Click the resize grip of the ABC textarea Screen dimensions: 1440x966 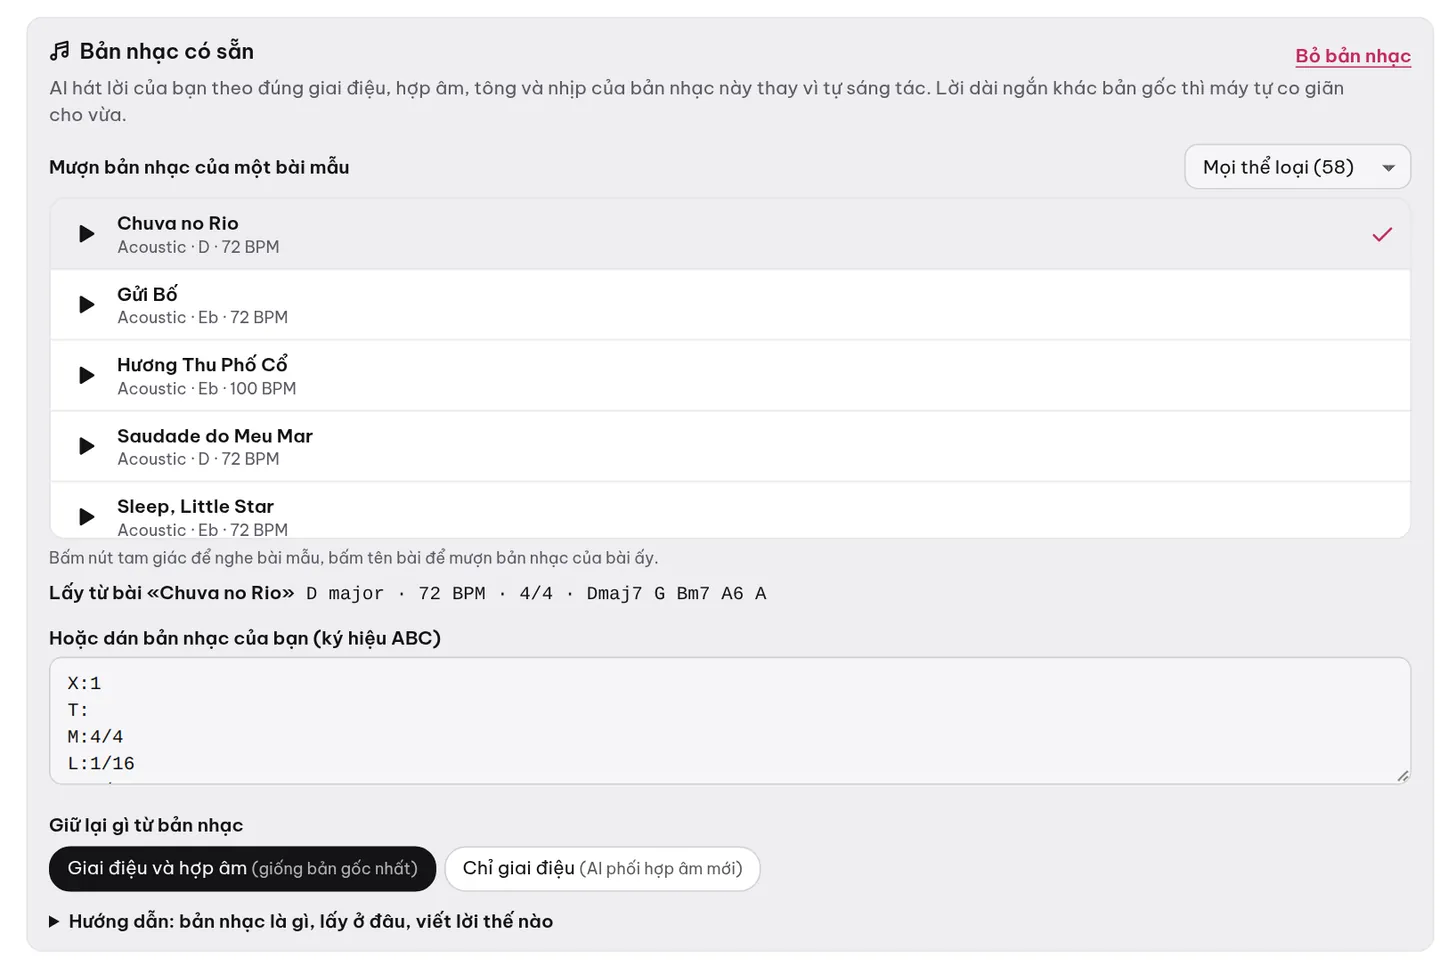click(x=1403, y=776)
